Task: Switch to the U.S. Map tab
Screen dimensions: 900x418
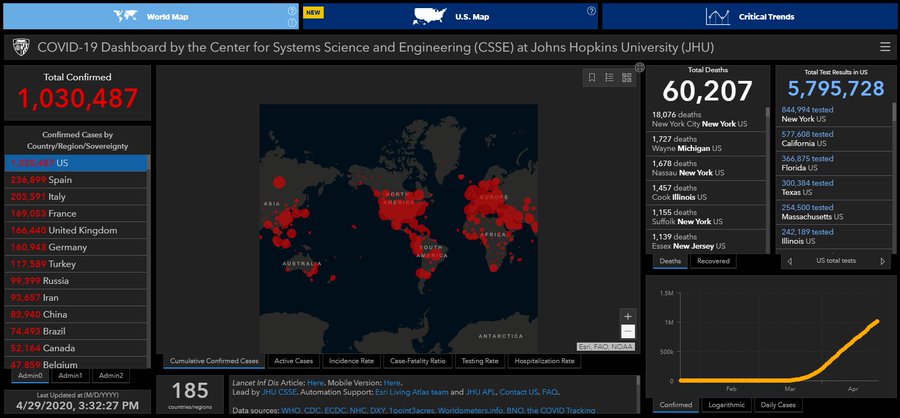Action: pos(450,16)
